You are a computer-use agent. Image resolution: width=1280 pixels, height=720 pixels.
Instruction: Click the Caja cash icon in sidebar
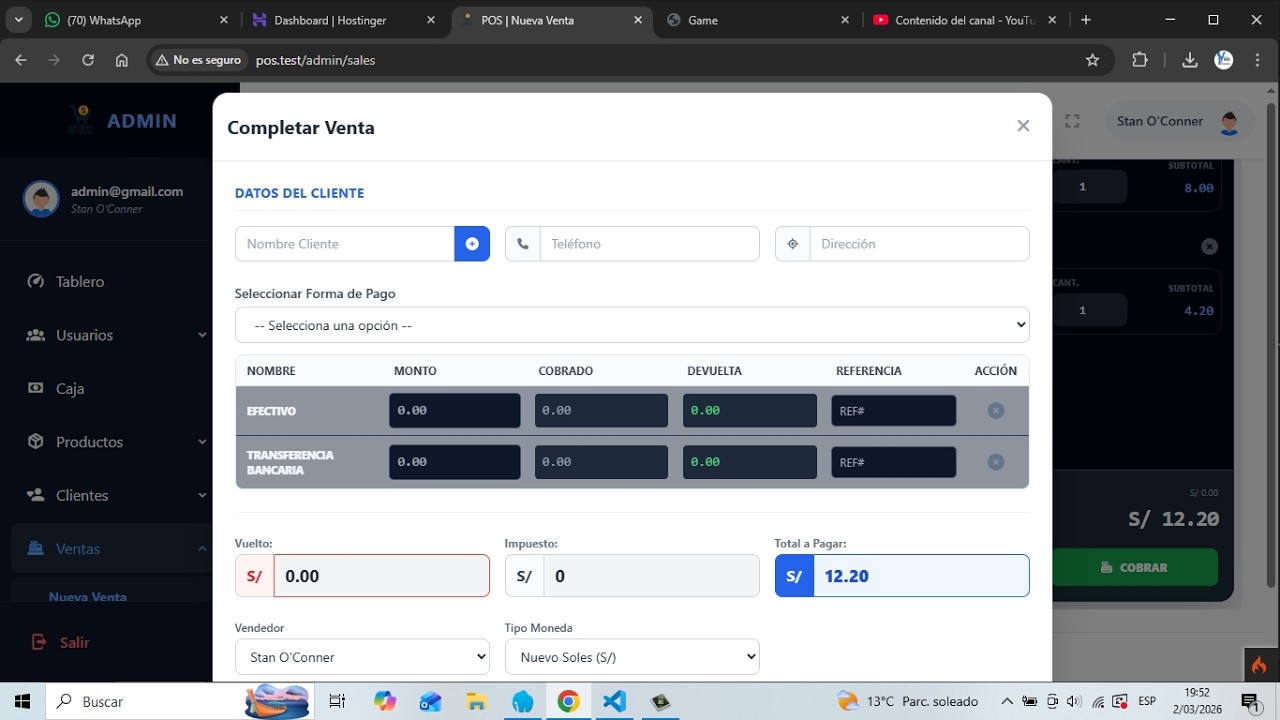click(36, 388)
